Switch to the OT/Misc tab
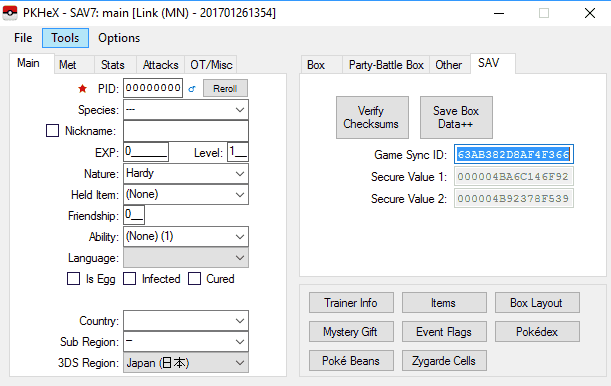 (x=211, y=65)
